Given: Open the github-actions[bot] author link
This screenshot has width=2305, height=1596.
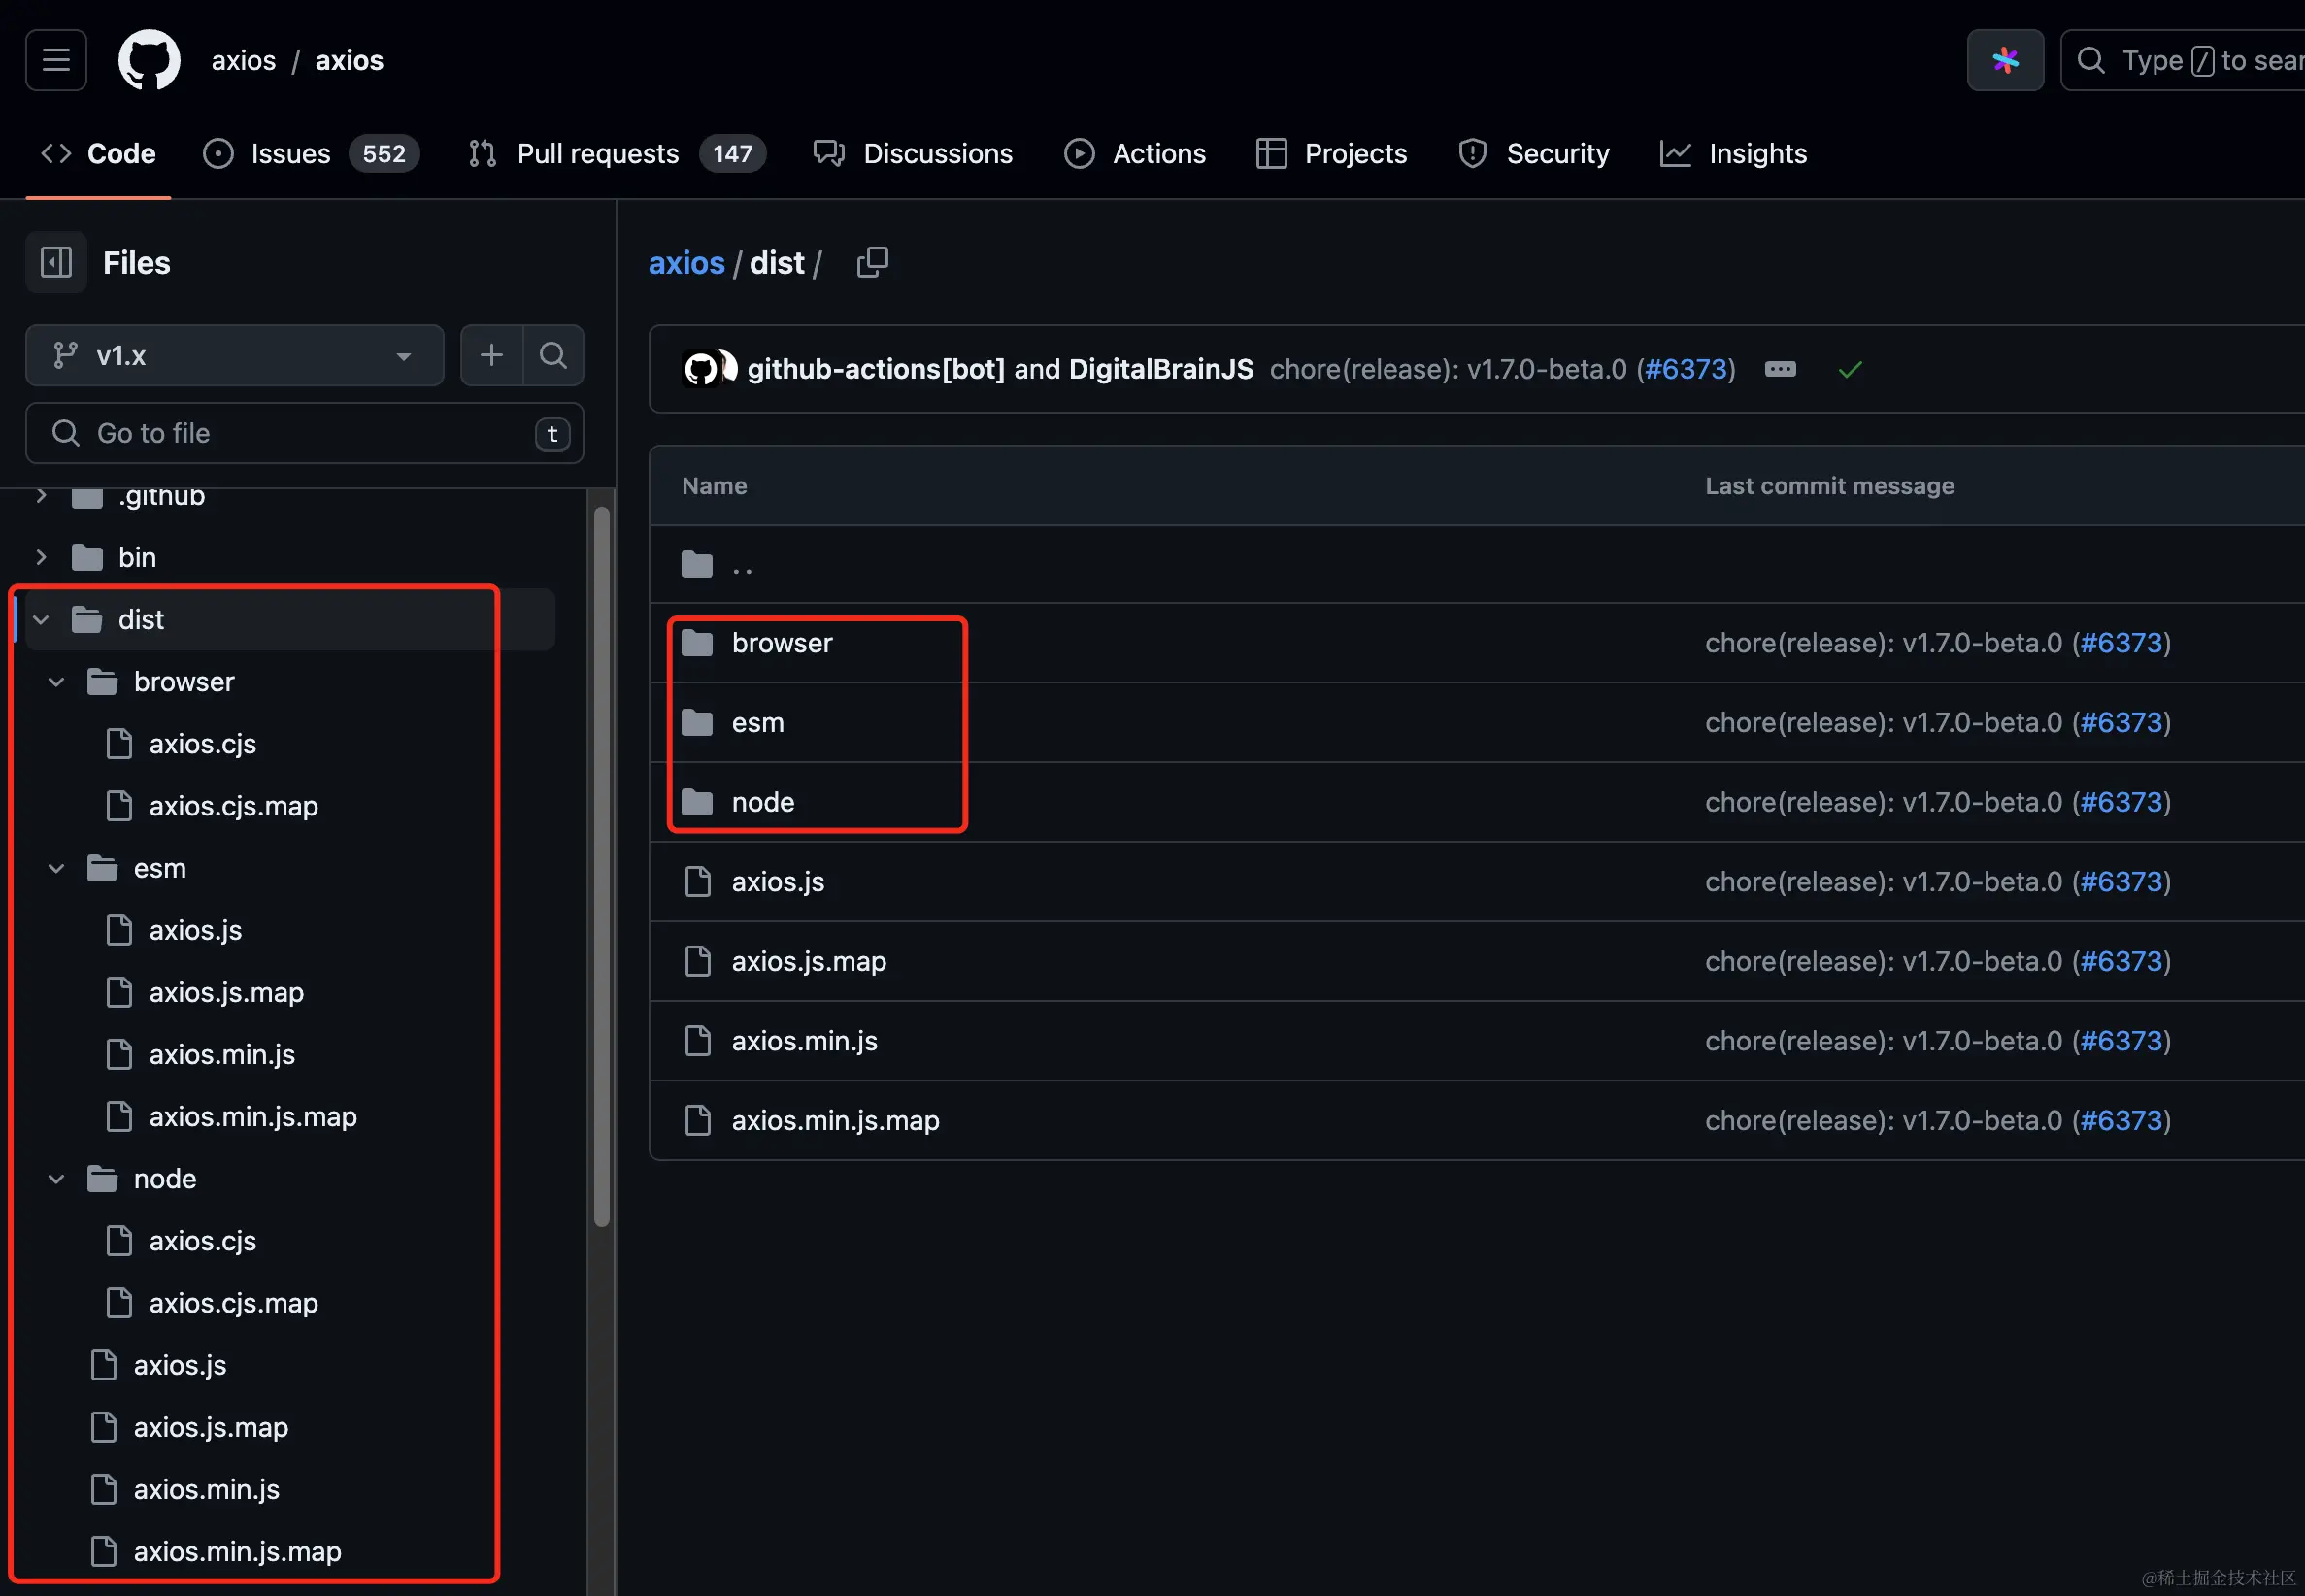Looking at the screenshot, I should pos(876,369).
